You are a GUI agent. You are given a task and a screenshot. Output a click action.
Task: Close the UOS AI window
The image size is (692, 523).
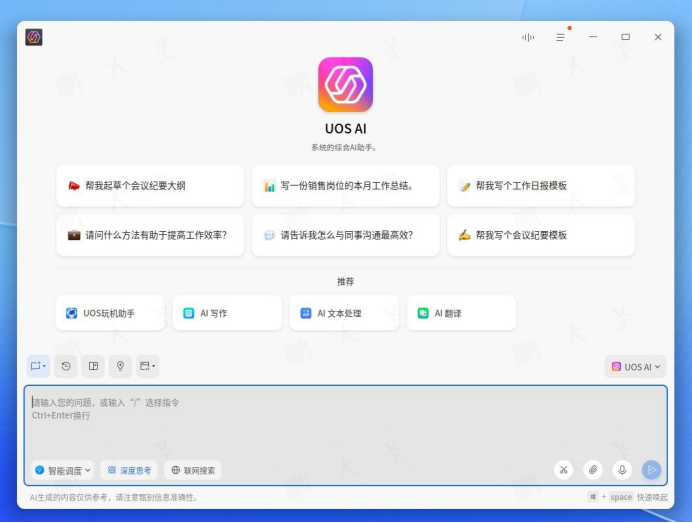(658, 37)
